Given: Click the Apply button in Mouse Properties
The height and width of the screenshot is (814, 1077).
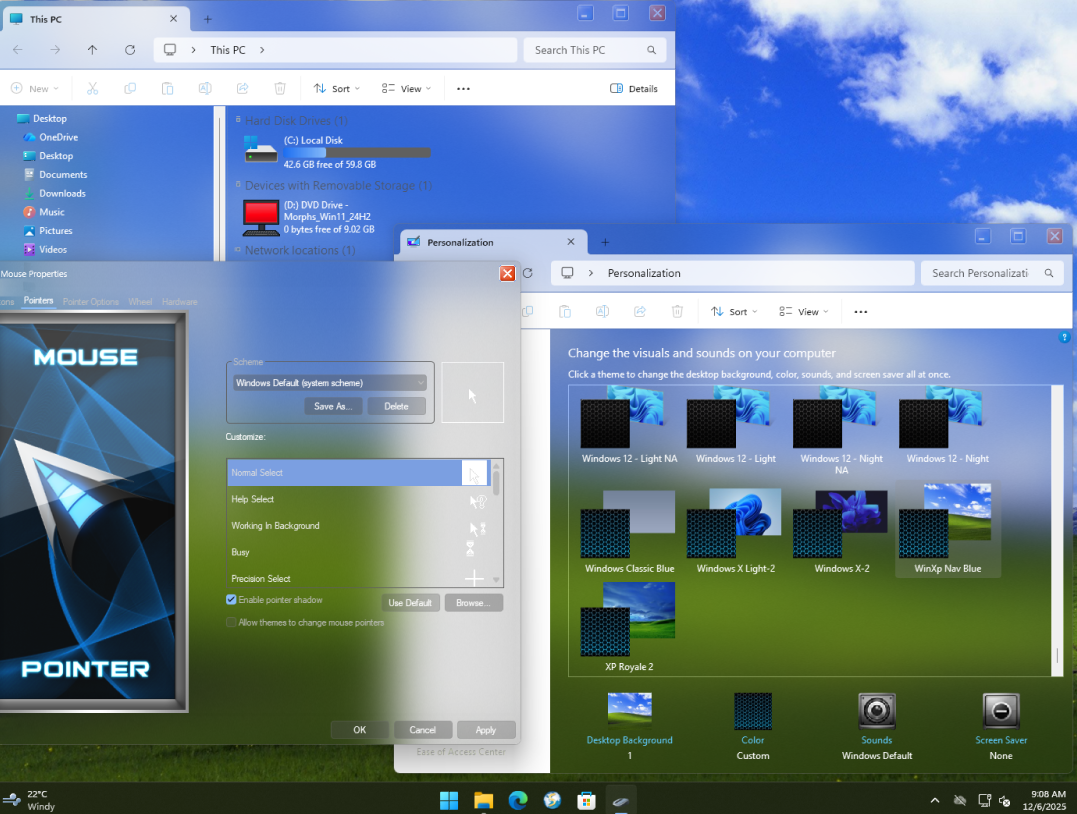Looking at the screenshot, I should click(485, 730).
